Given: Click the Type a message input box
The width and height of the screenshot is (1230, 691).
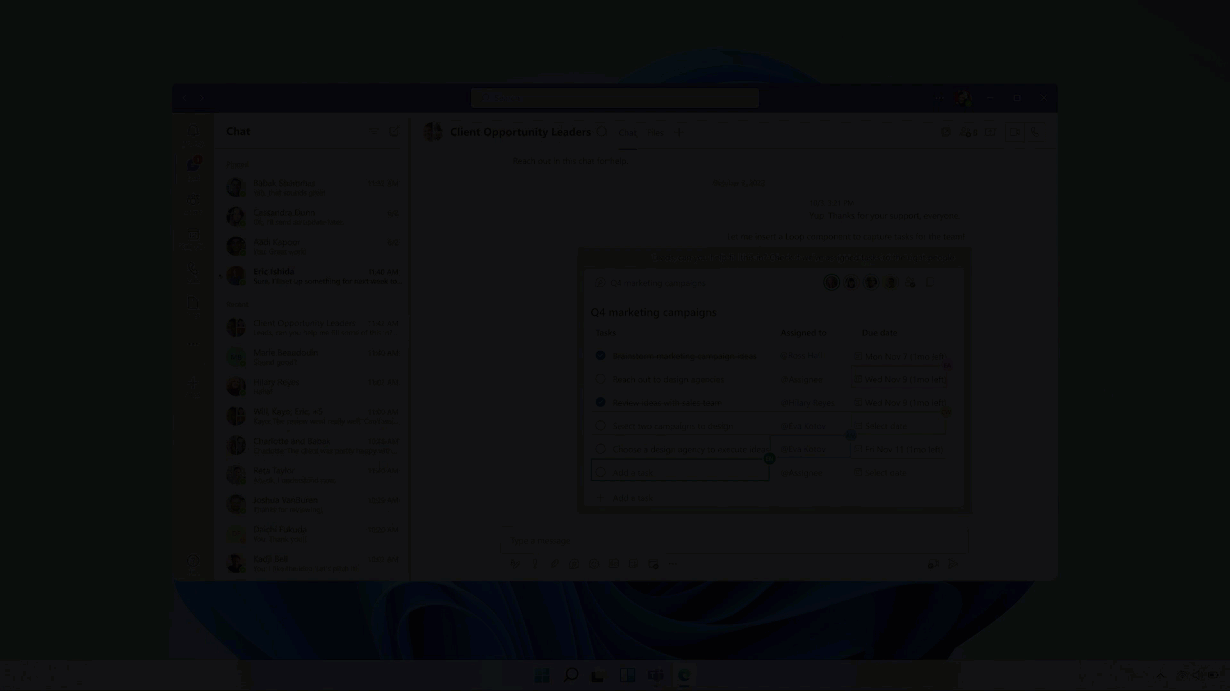Looking at the screenshot, I should [735, 541].
